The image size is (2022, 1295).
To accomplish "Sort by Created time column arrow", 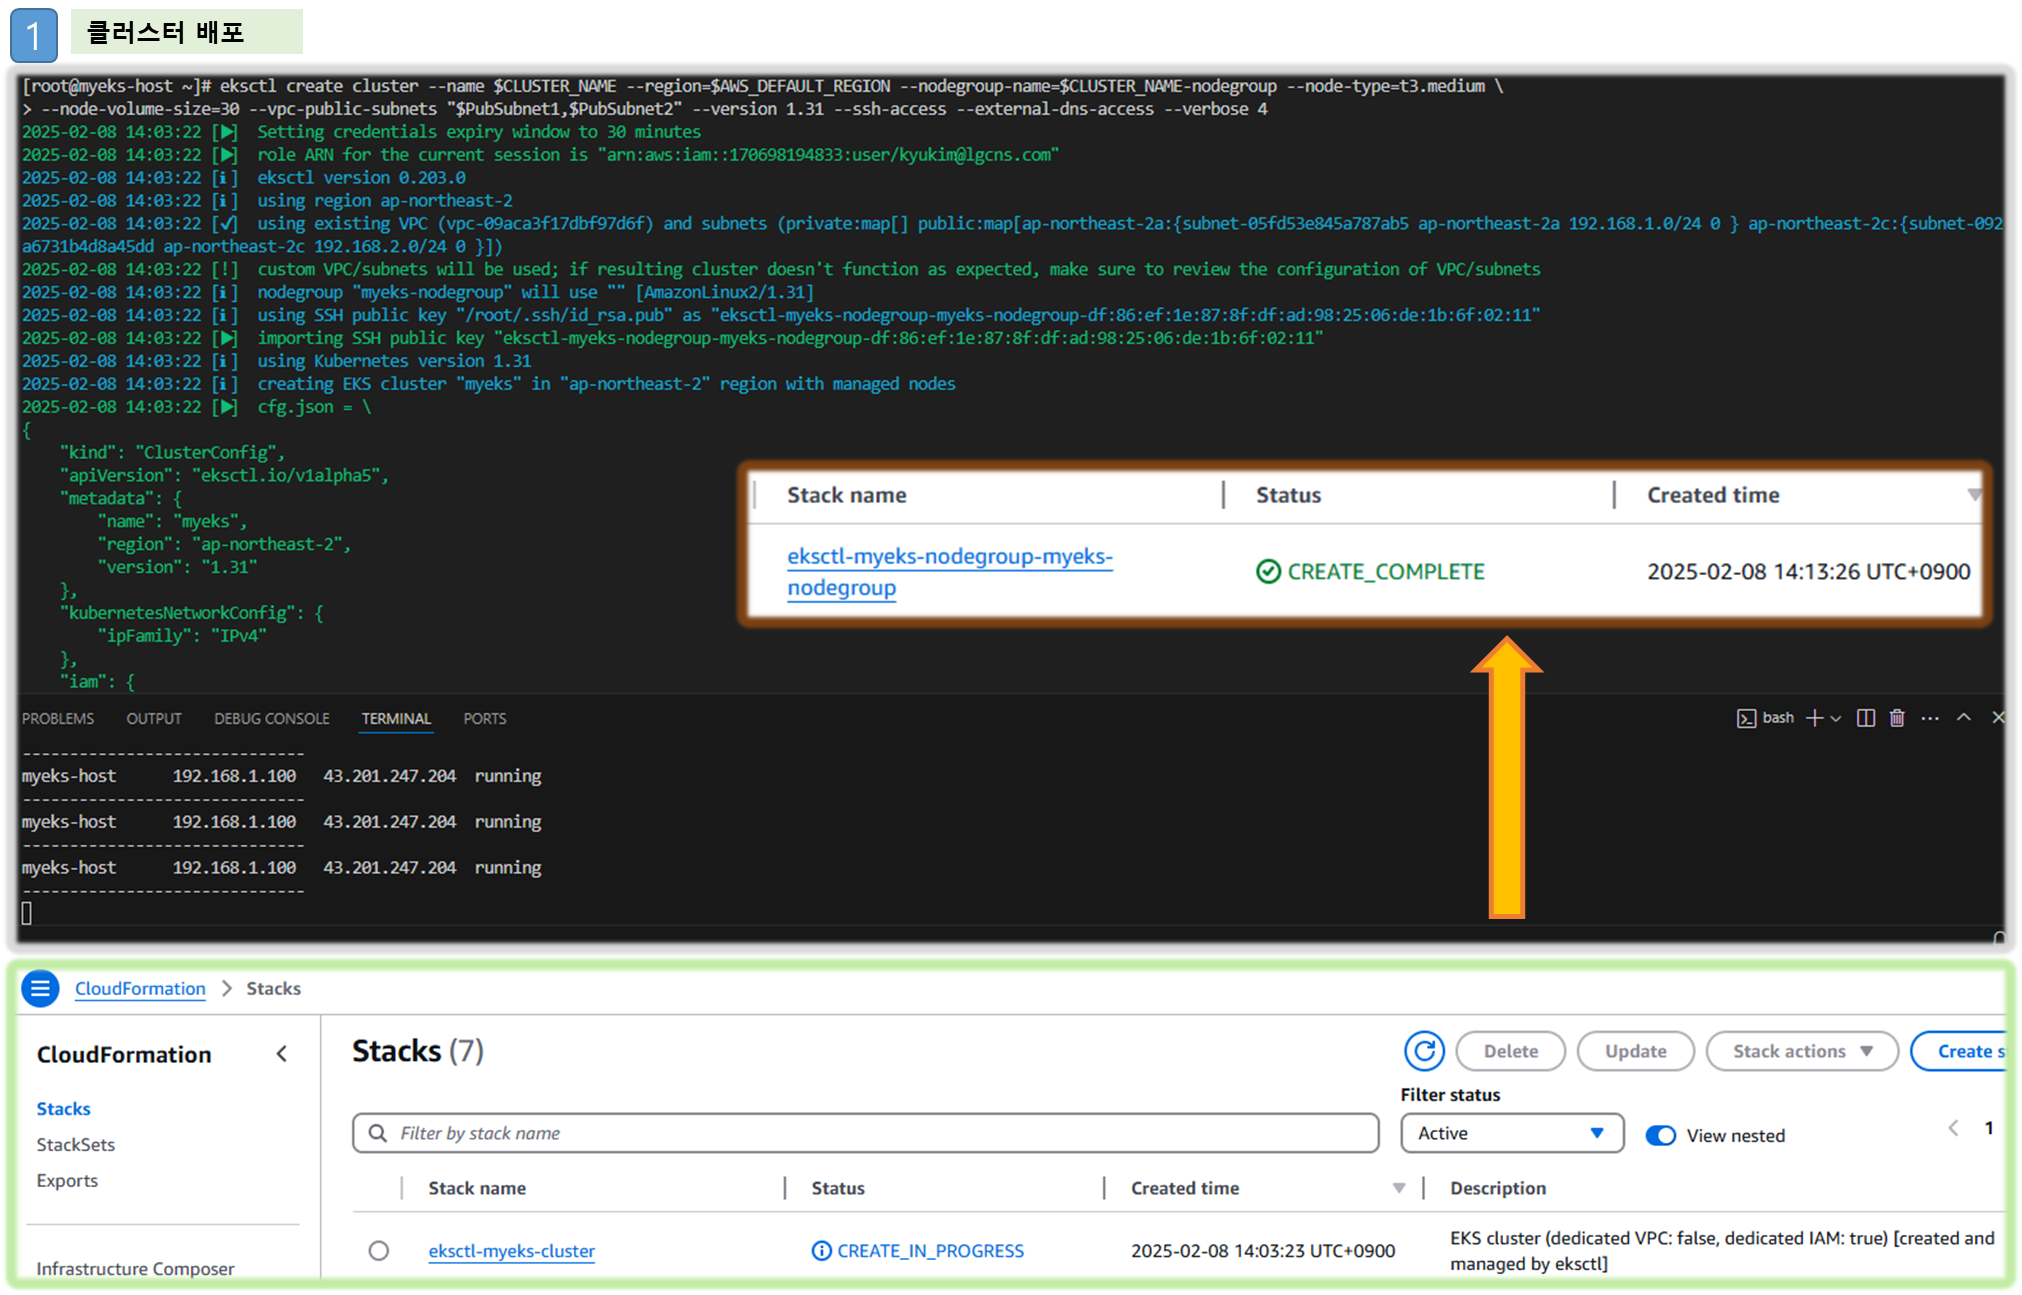I will click(x=1398, y=1188).
